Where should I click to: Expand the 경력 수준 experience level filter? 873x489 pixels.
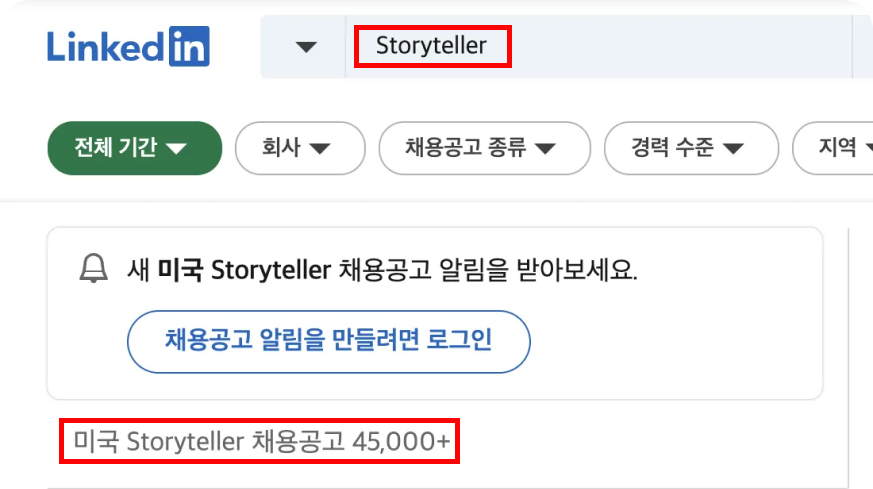(691, 148)
